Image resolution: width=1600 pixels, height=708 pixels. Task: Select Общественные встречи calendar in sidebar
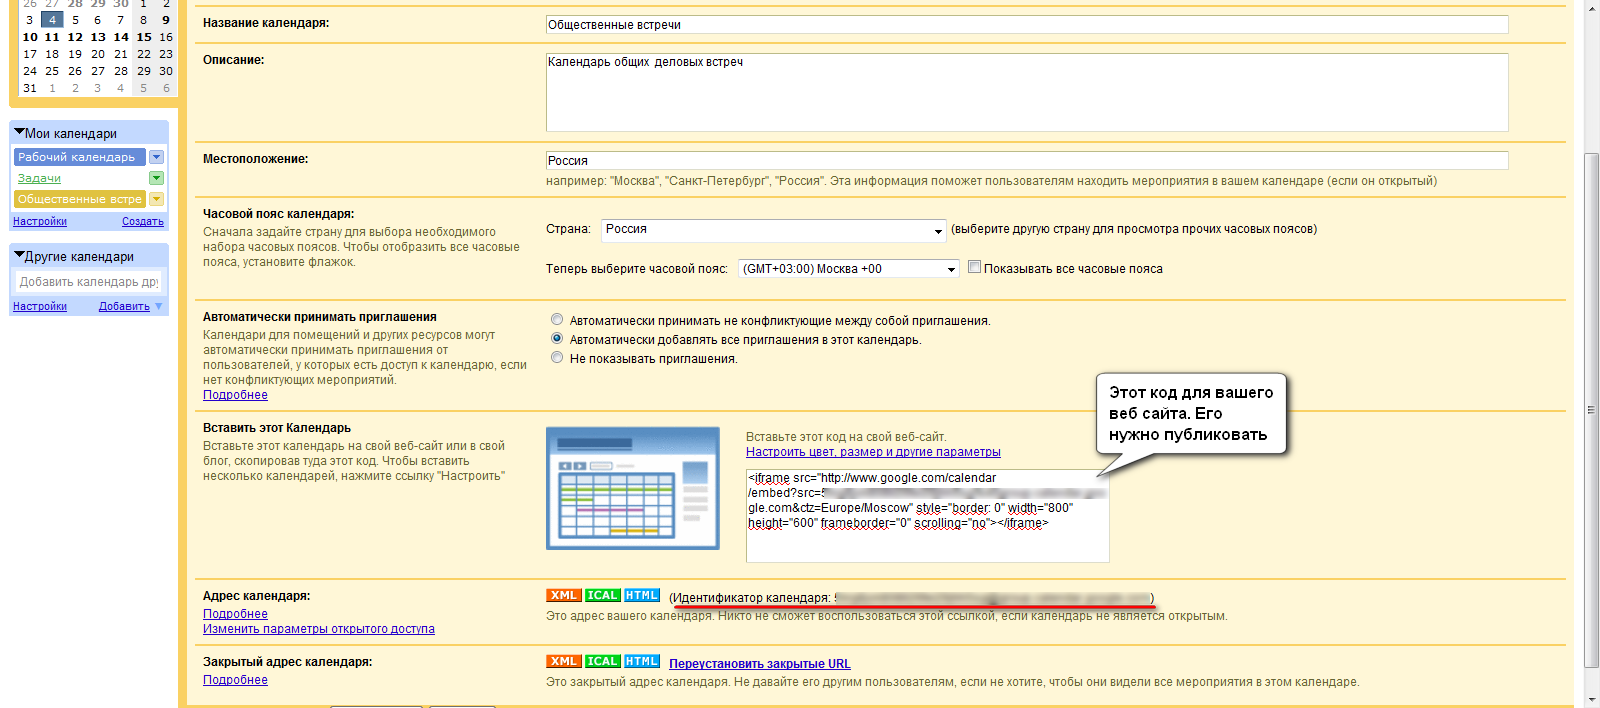point(79,199)
